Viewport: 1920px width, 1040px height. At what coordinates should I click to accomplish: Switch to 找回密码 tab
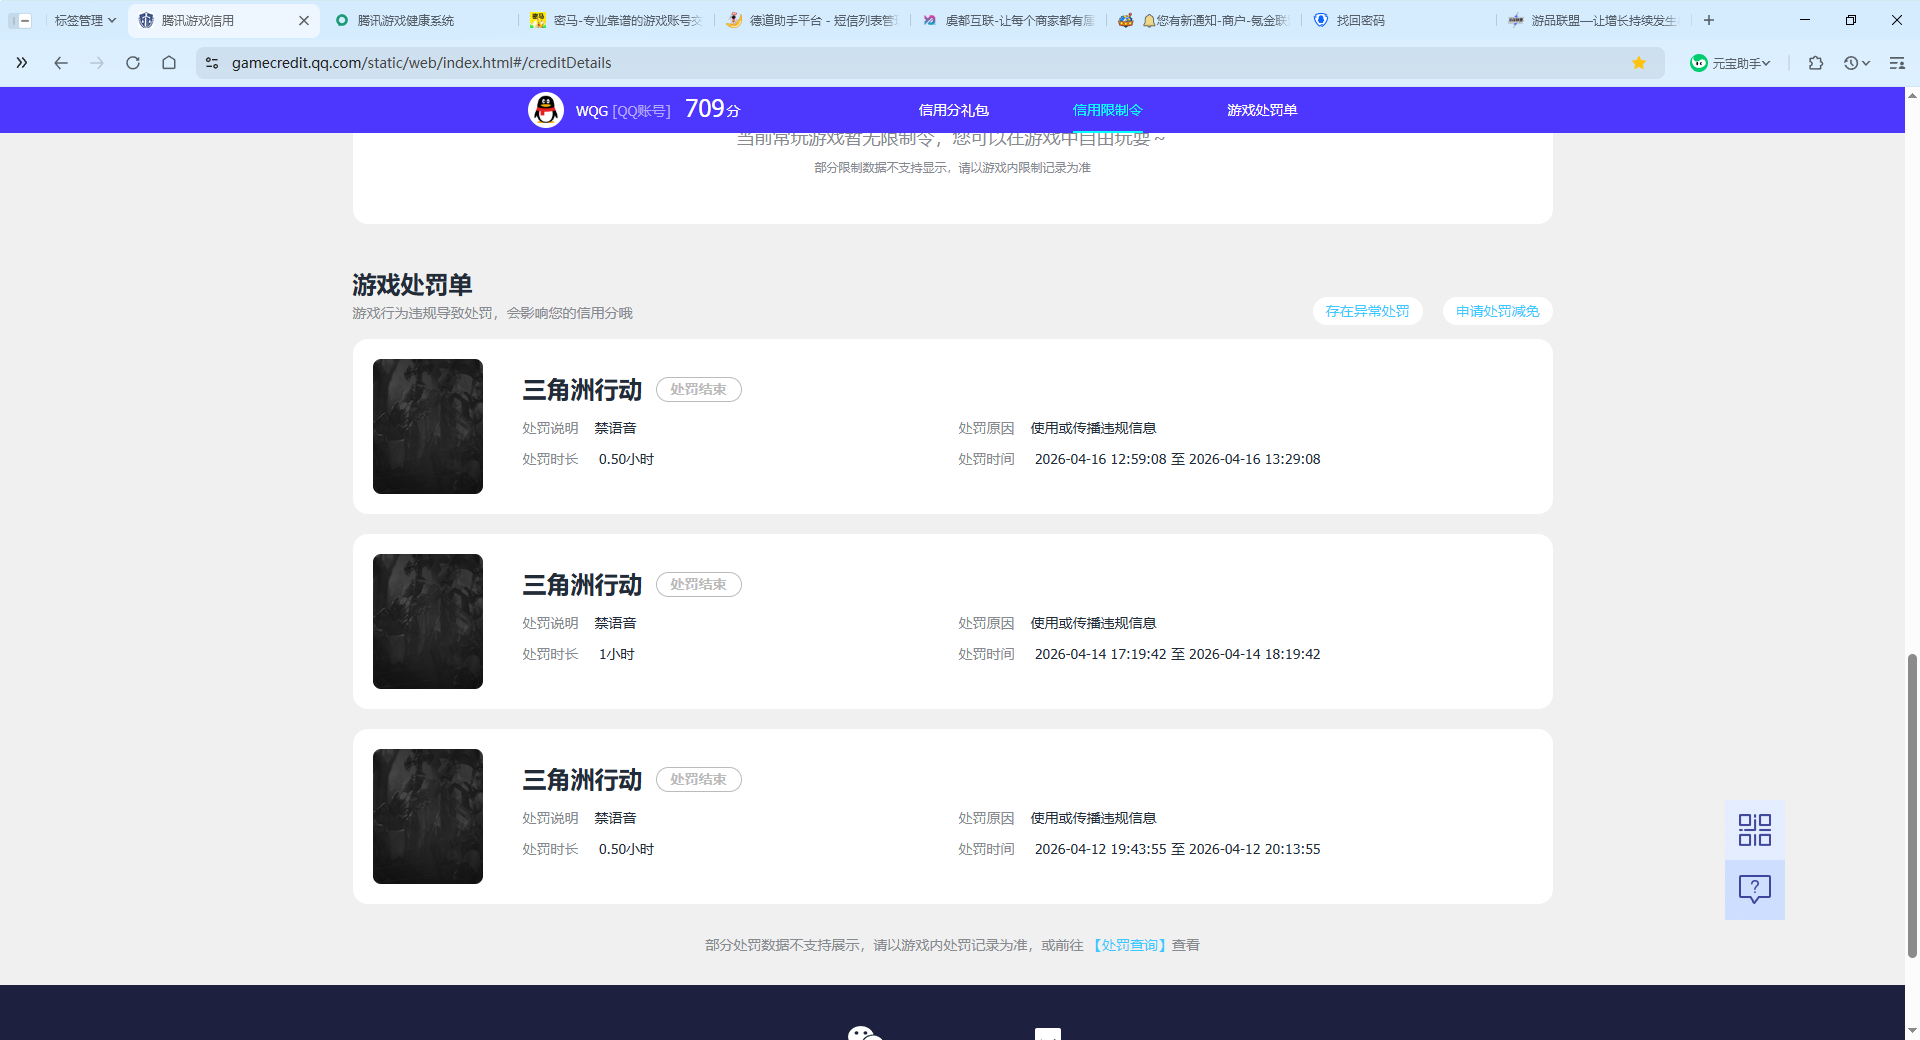[1400, 20]
